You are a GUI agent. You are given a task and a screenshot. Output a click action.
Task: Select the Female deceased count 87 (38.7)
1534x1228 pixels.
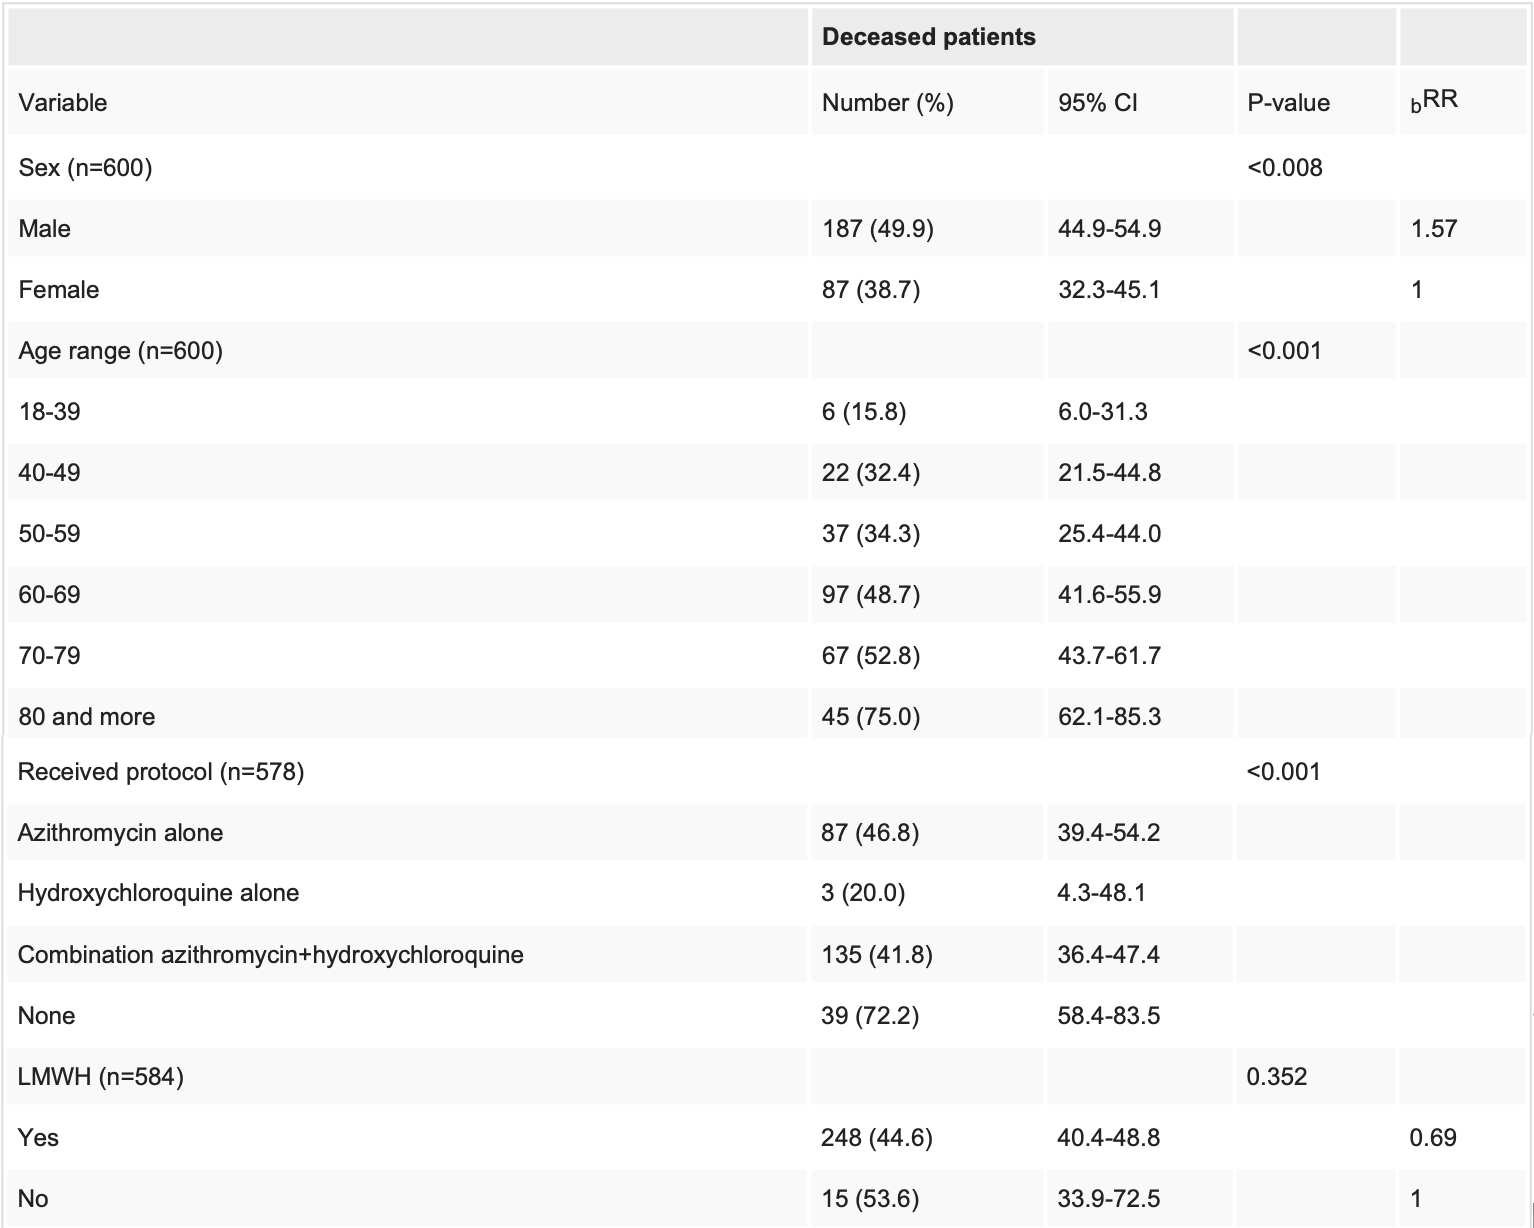tap(870, 289)
